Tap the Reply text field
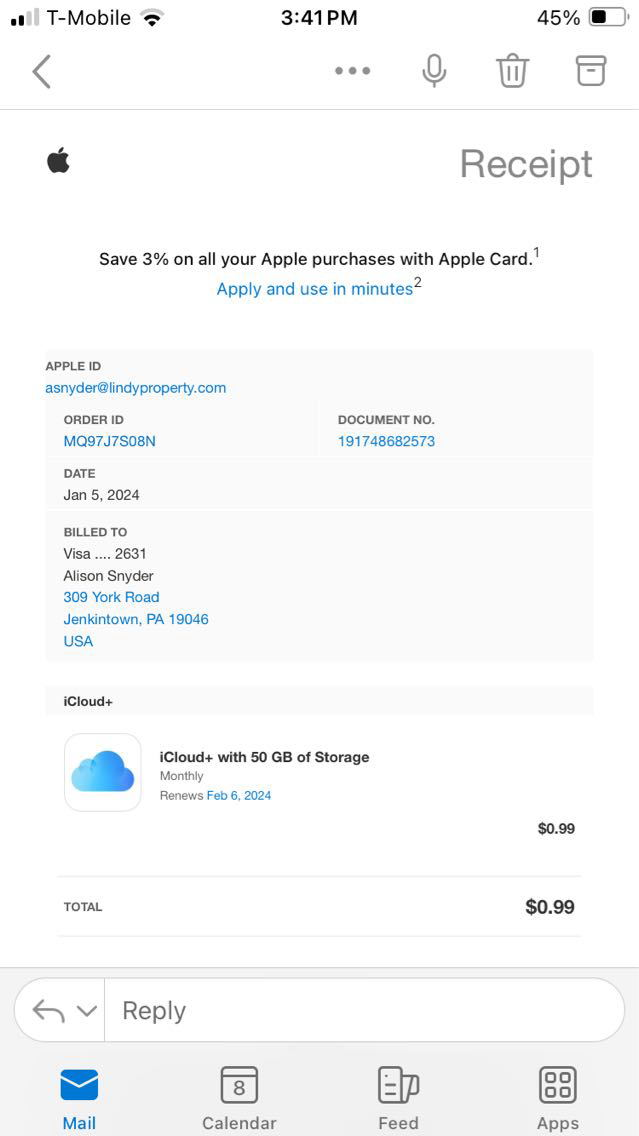The image size is (639, 1136). pyautogui.click(x=360, y=1010)
